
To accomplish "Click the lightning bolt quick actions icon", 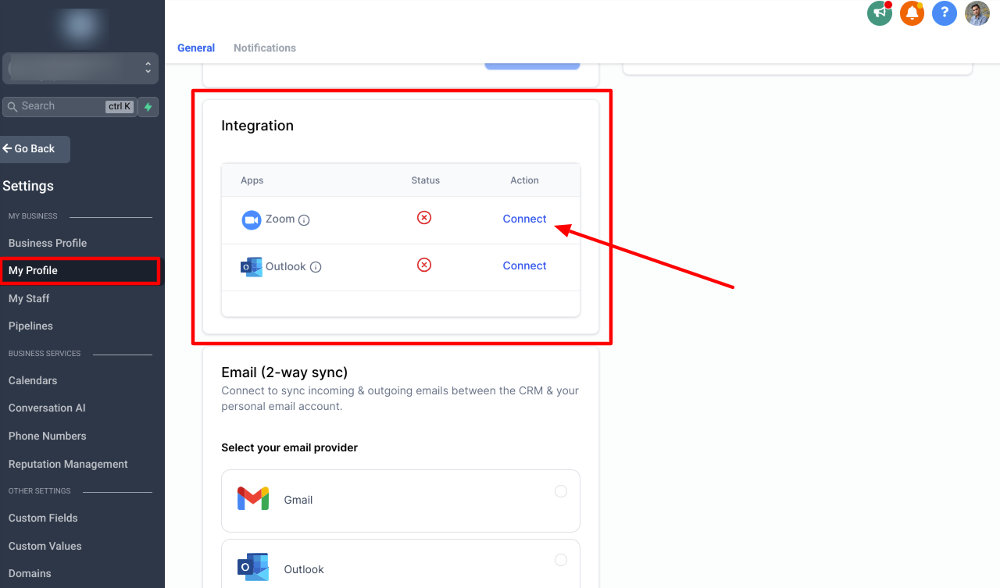I will 148,106.
